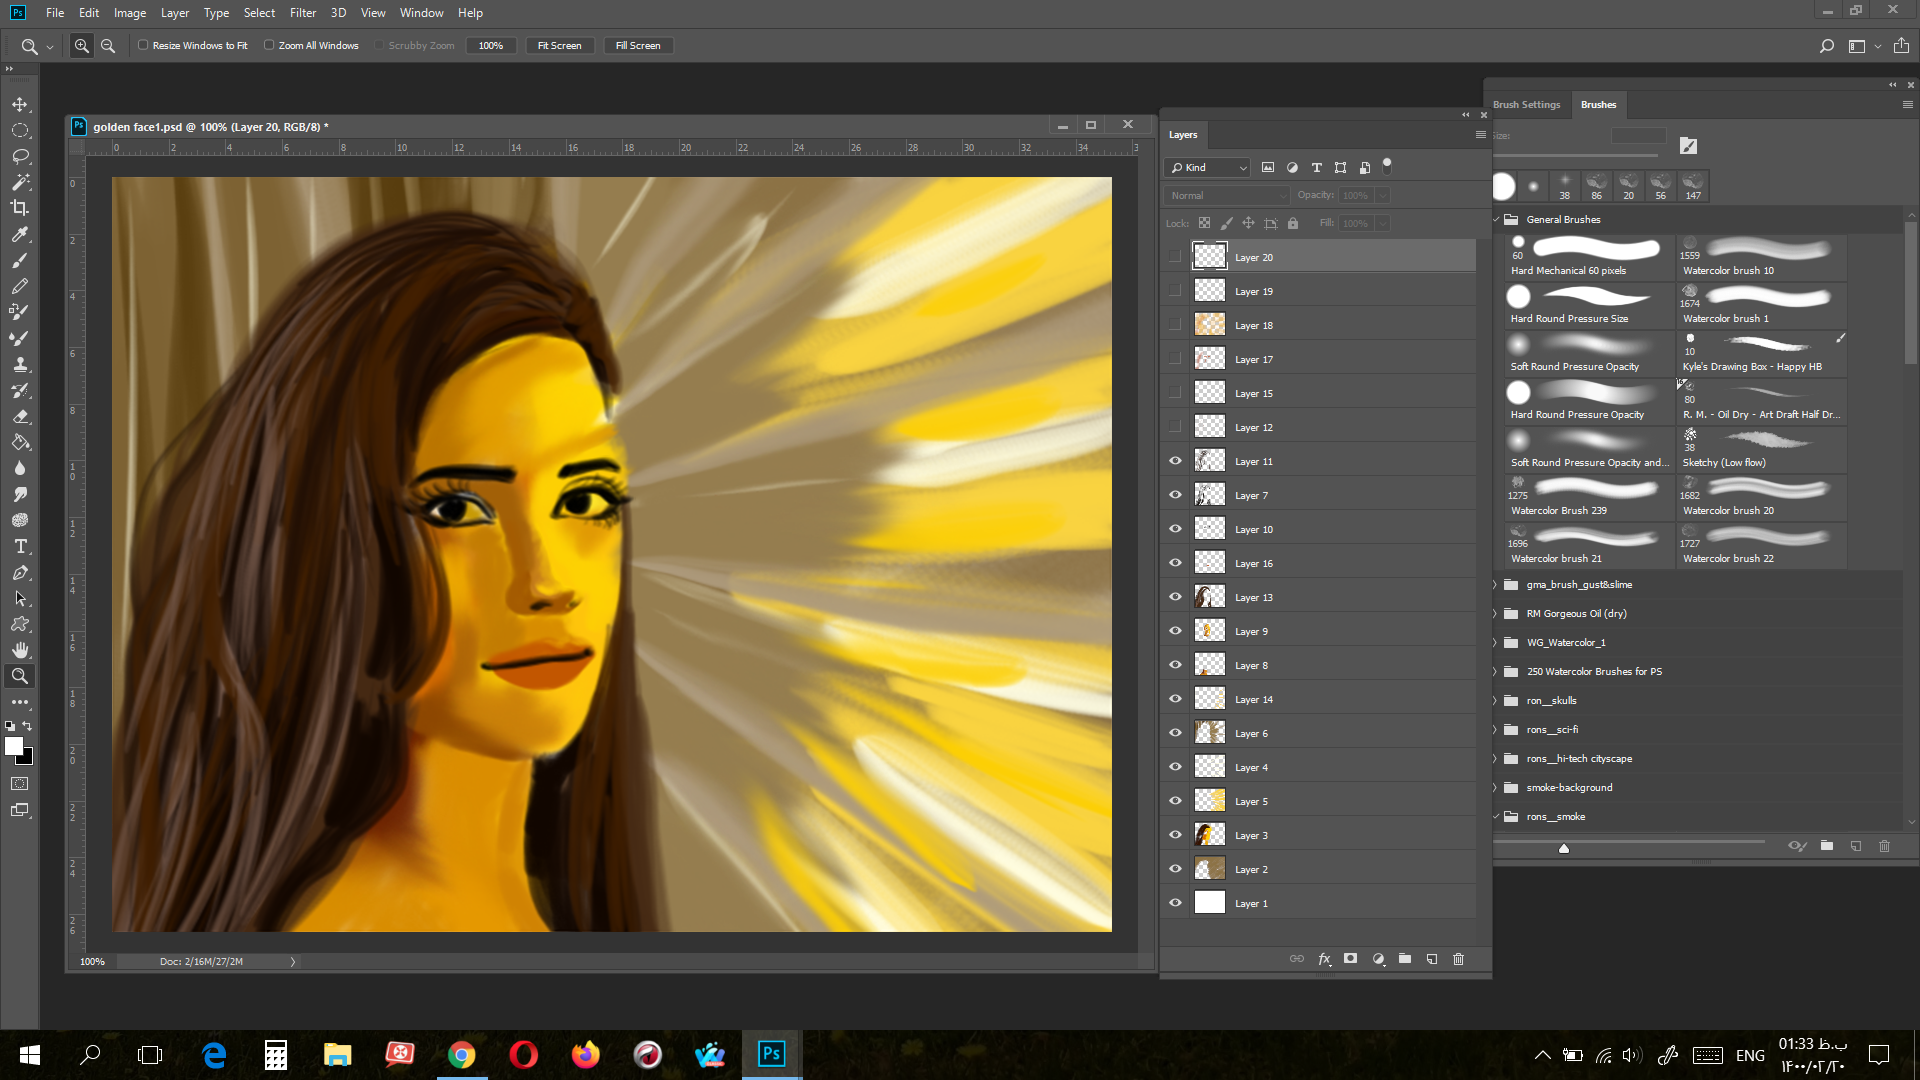Click the Fit Screen button
The width and height of the screenshot is (1920, 1080).
(x=560, y=46)
